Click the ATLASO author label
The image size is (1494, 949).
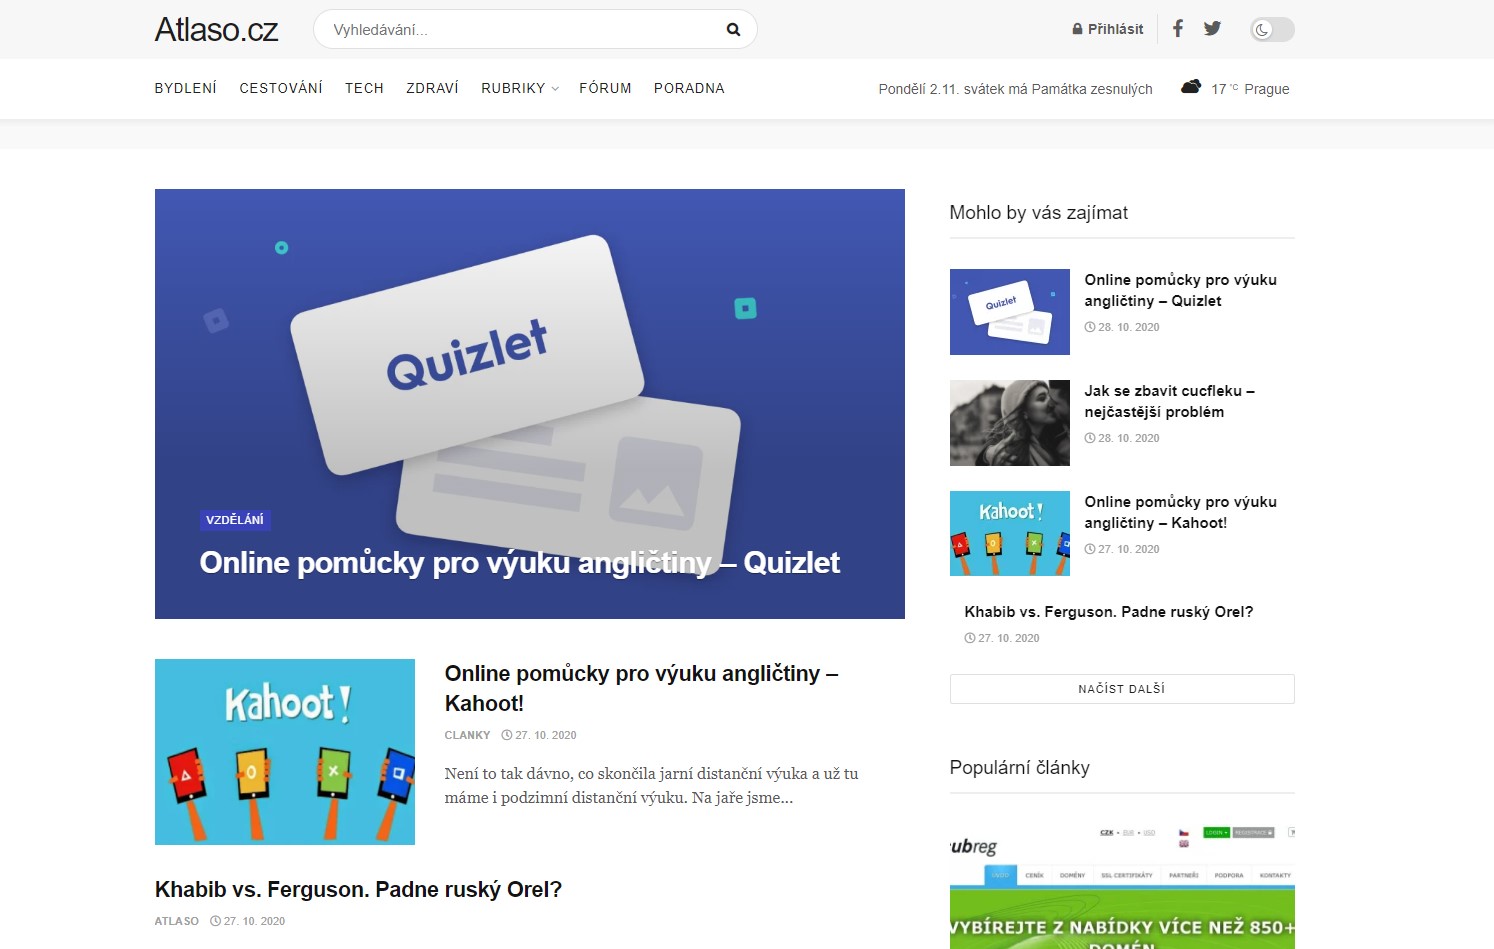click(177, 921)
